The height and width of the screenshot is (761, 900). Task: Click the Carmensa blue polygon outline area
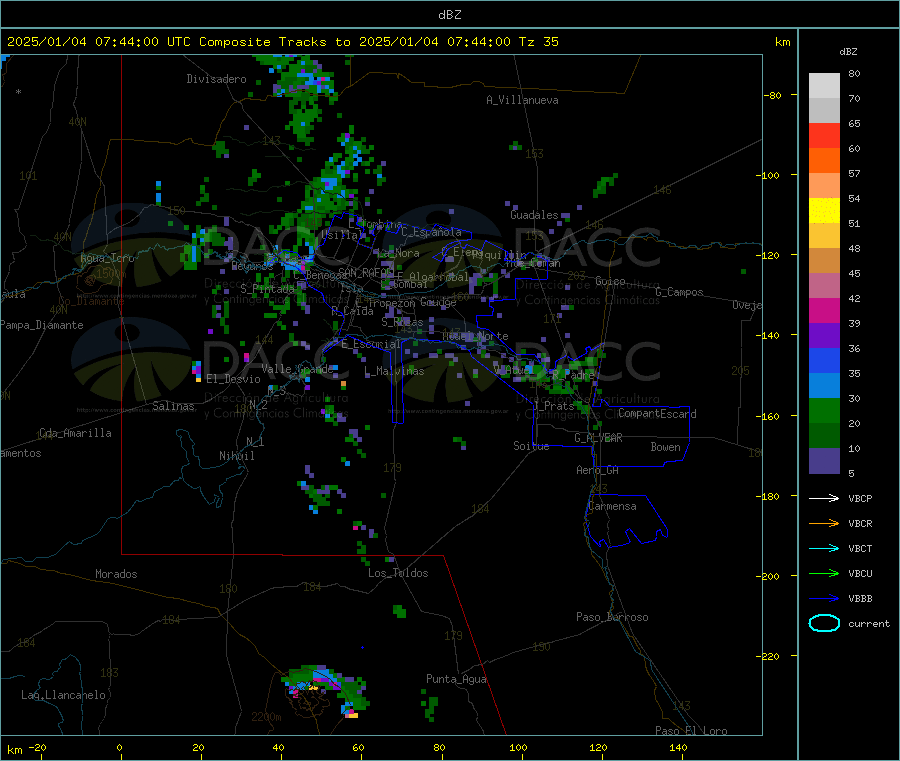coord(626,521)
